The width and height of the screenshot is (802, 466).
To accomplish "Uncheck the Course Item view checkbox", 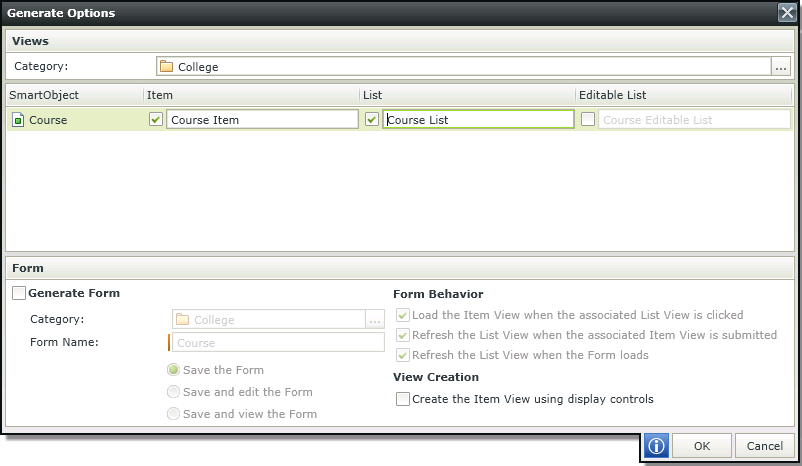I will [x=156, y=119].
